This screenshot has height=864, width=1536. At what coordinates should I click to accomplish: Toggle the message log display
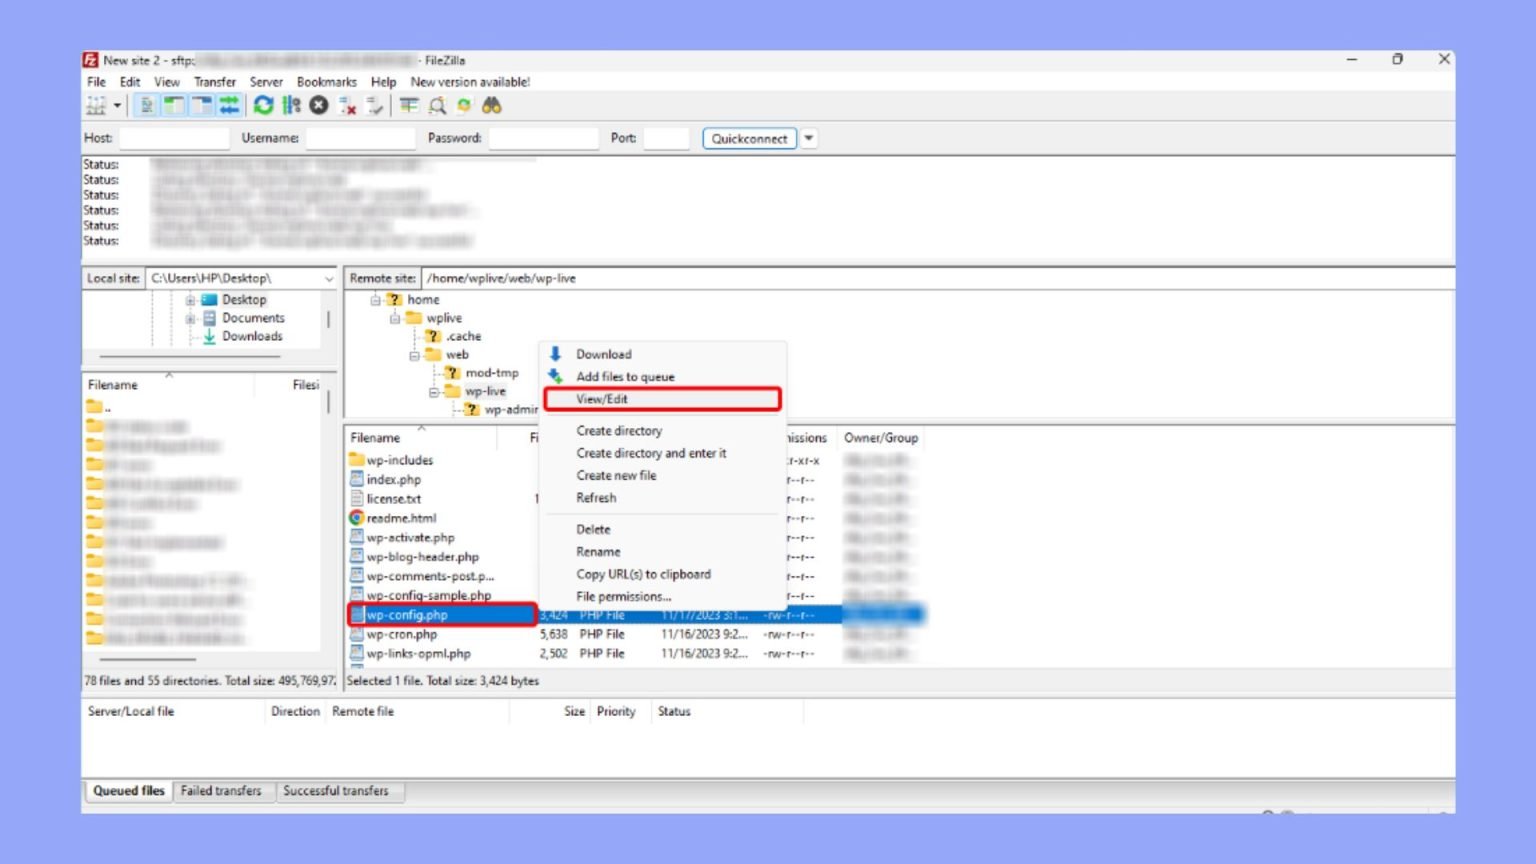coord(148,105)
